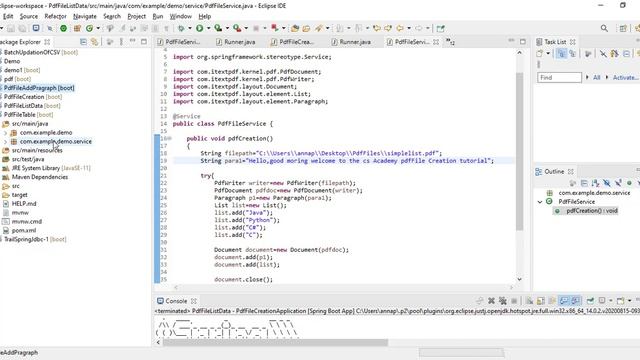Screen dimensions: 640x360
Task: Select the PdfFileCreation project
Action: point(32,97)
